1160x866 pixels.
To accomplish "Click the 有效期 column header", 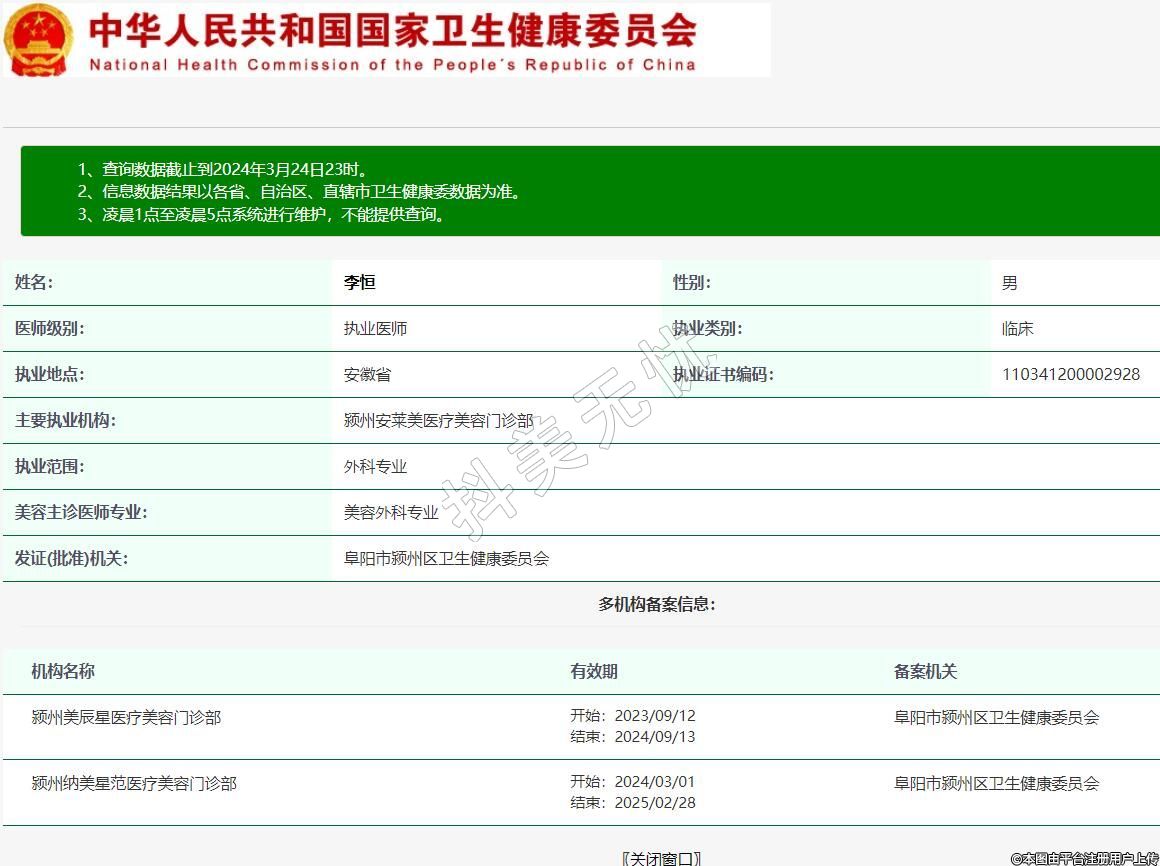I will coord(594,672).
